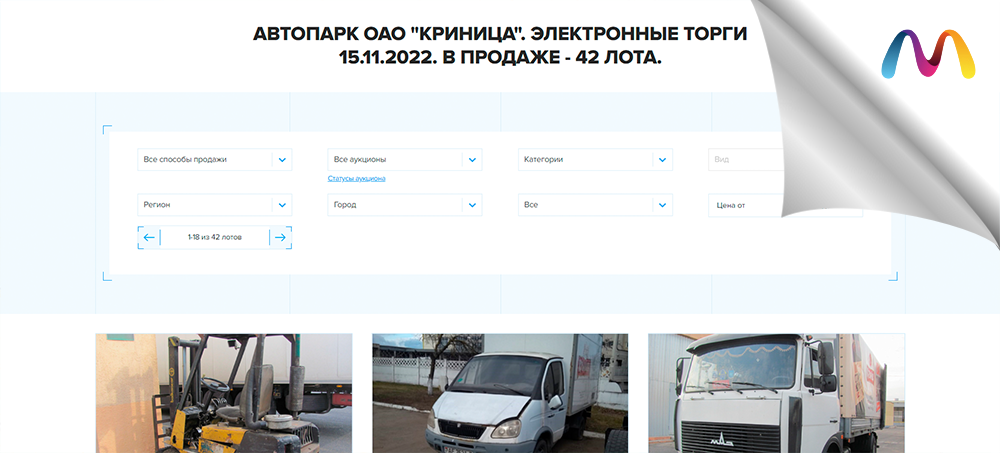
Task: Open the yellow forklift lot photo
Action: click(224, 393)
